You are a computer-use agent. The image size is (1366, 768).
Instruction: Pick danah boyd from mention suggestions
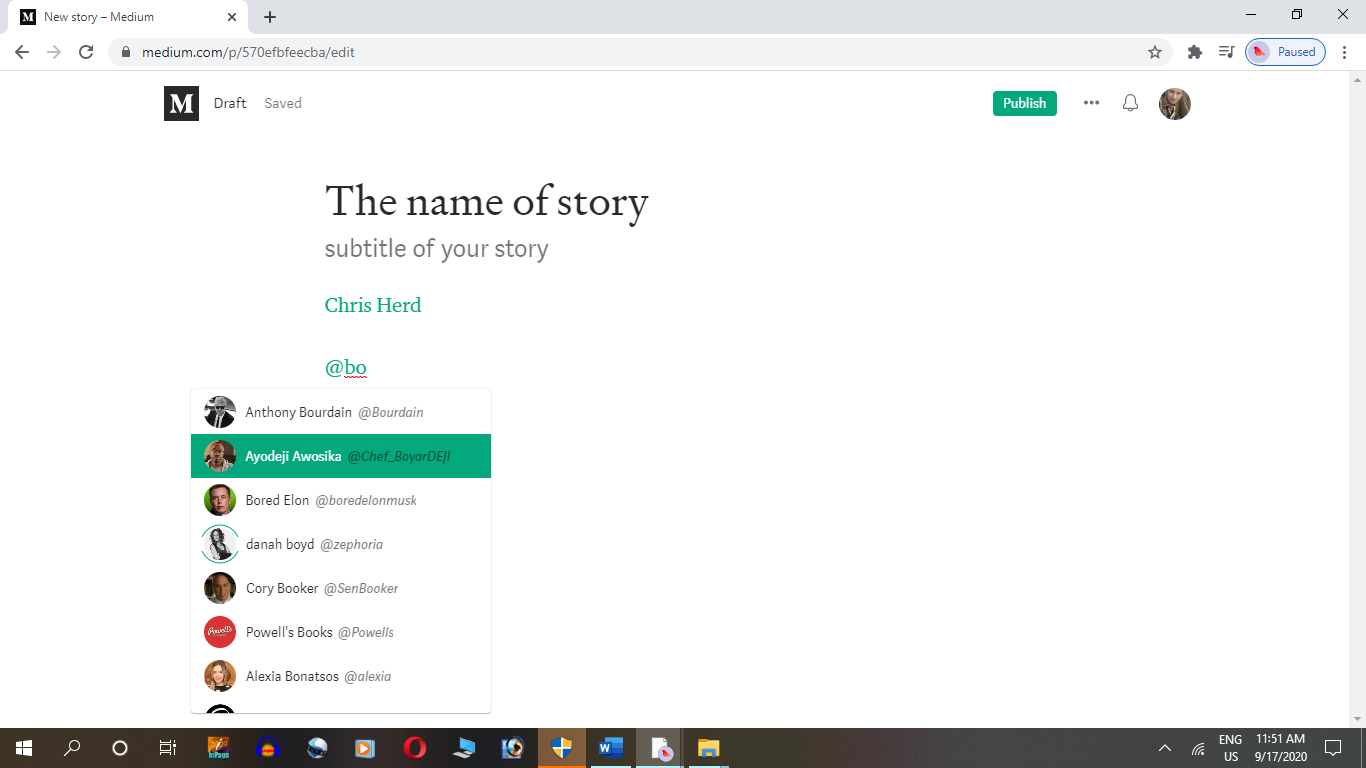coord(341,544)
